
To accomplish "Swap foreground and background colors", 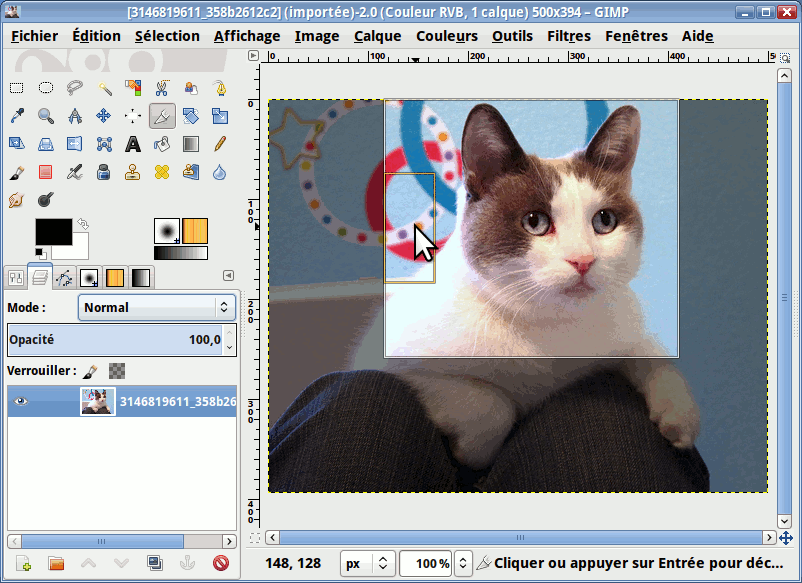I will click(x=83, y=223).
